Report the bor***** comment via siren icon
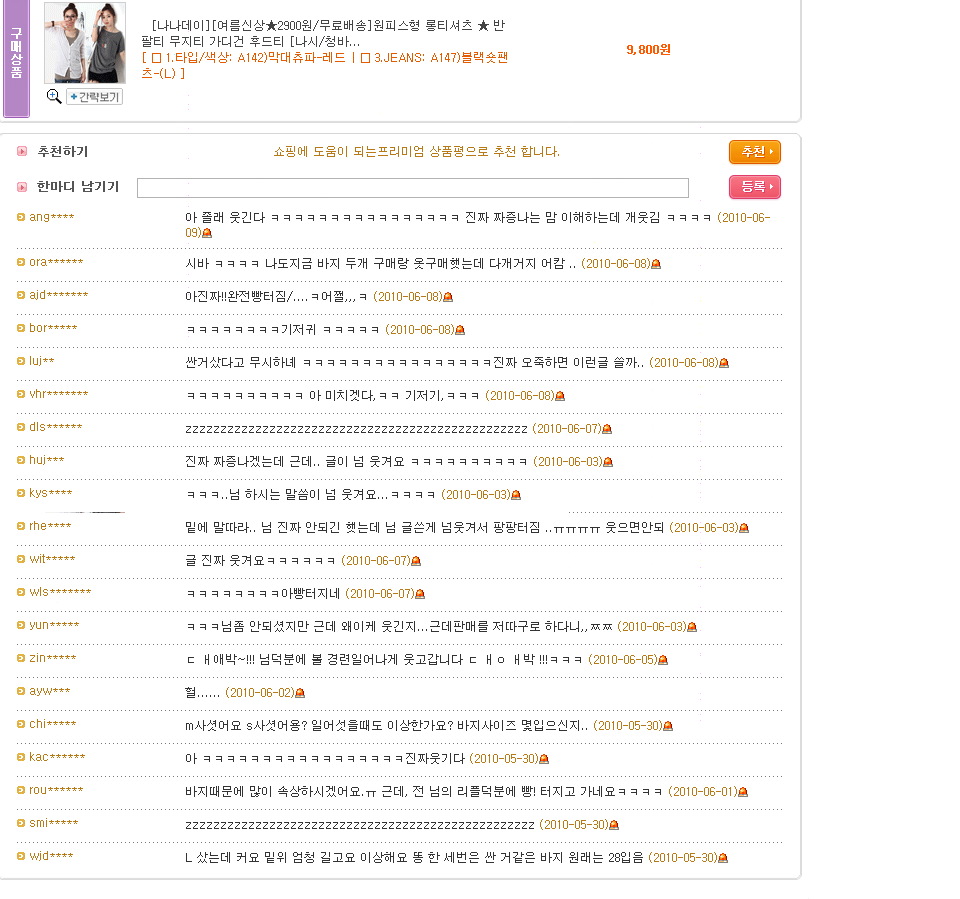The width and height of the screenshot is (960, 899). point(460,330)
